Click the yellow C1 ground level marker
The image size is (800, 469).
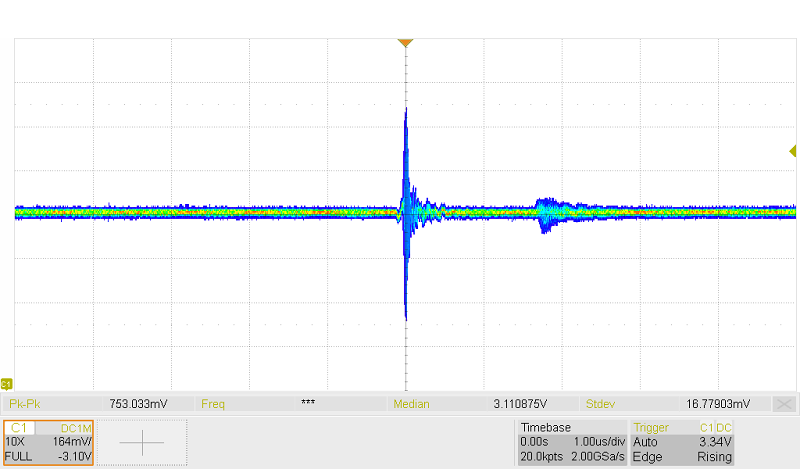coord(6,383)
